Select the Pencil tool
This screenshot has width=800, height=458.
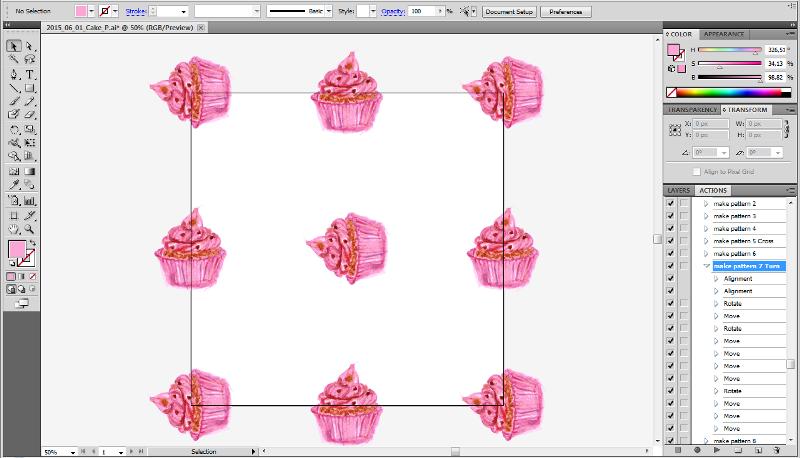(30, 101)
